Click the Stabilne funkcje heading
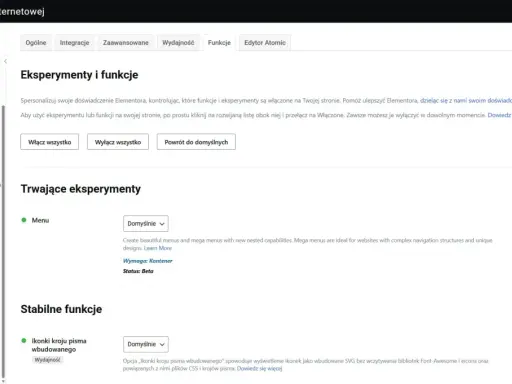The image size is (512, 384). tap(61, 309)
